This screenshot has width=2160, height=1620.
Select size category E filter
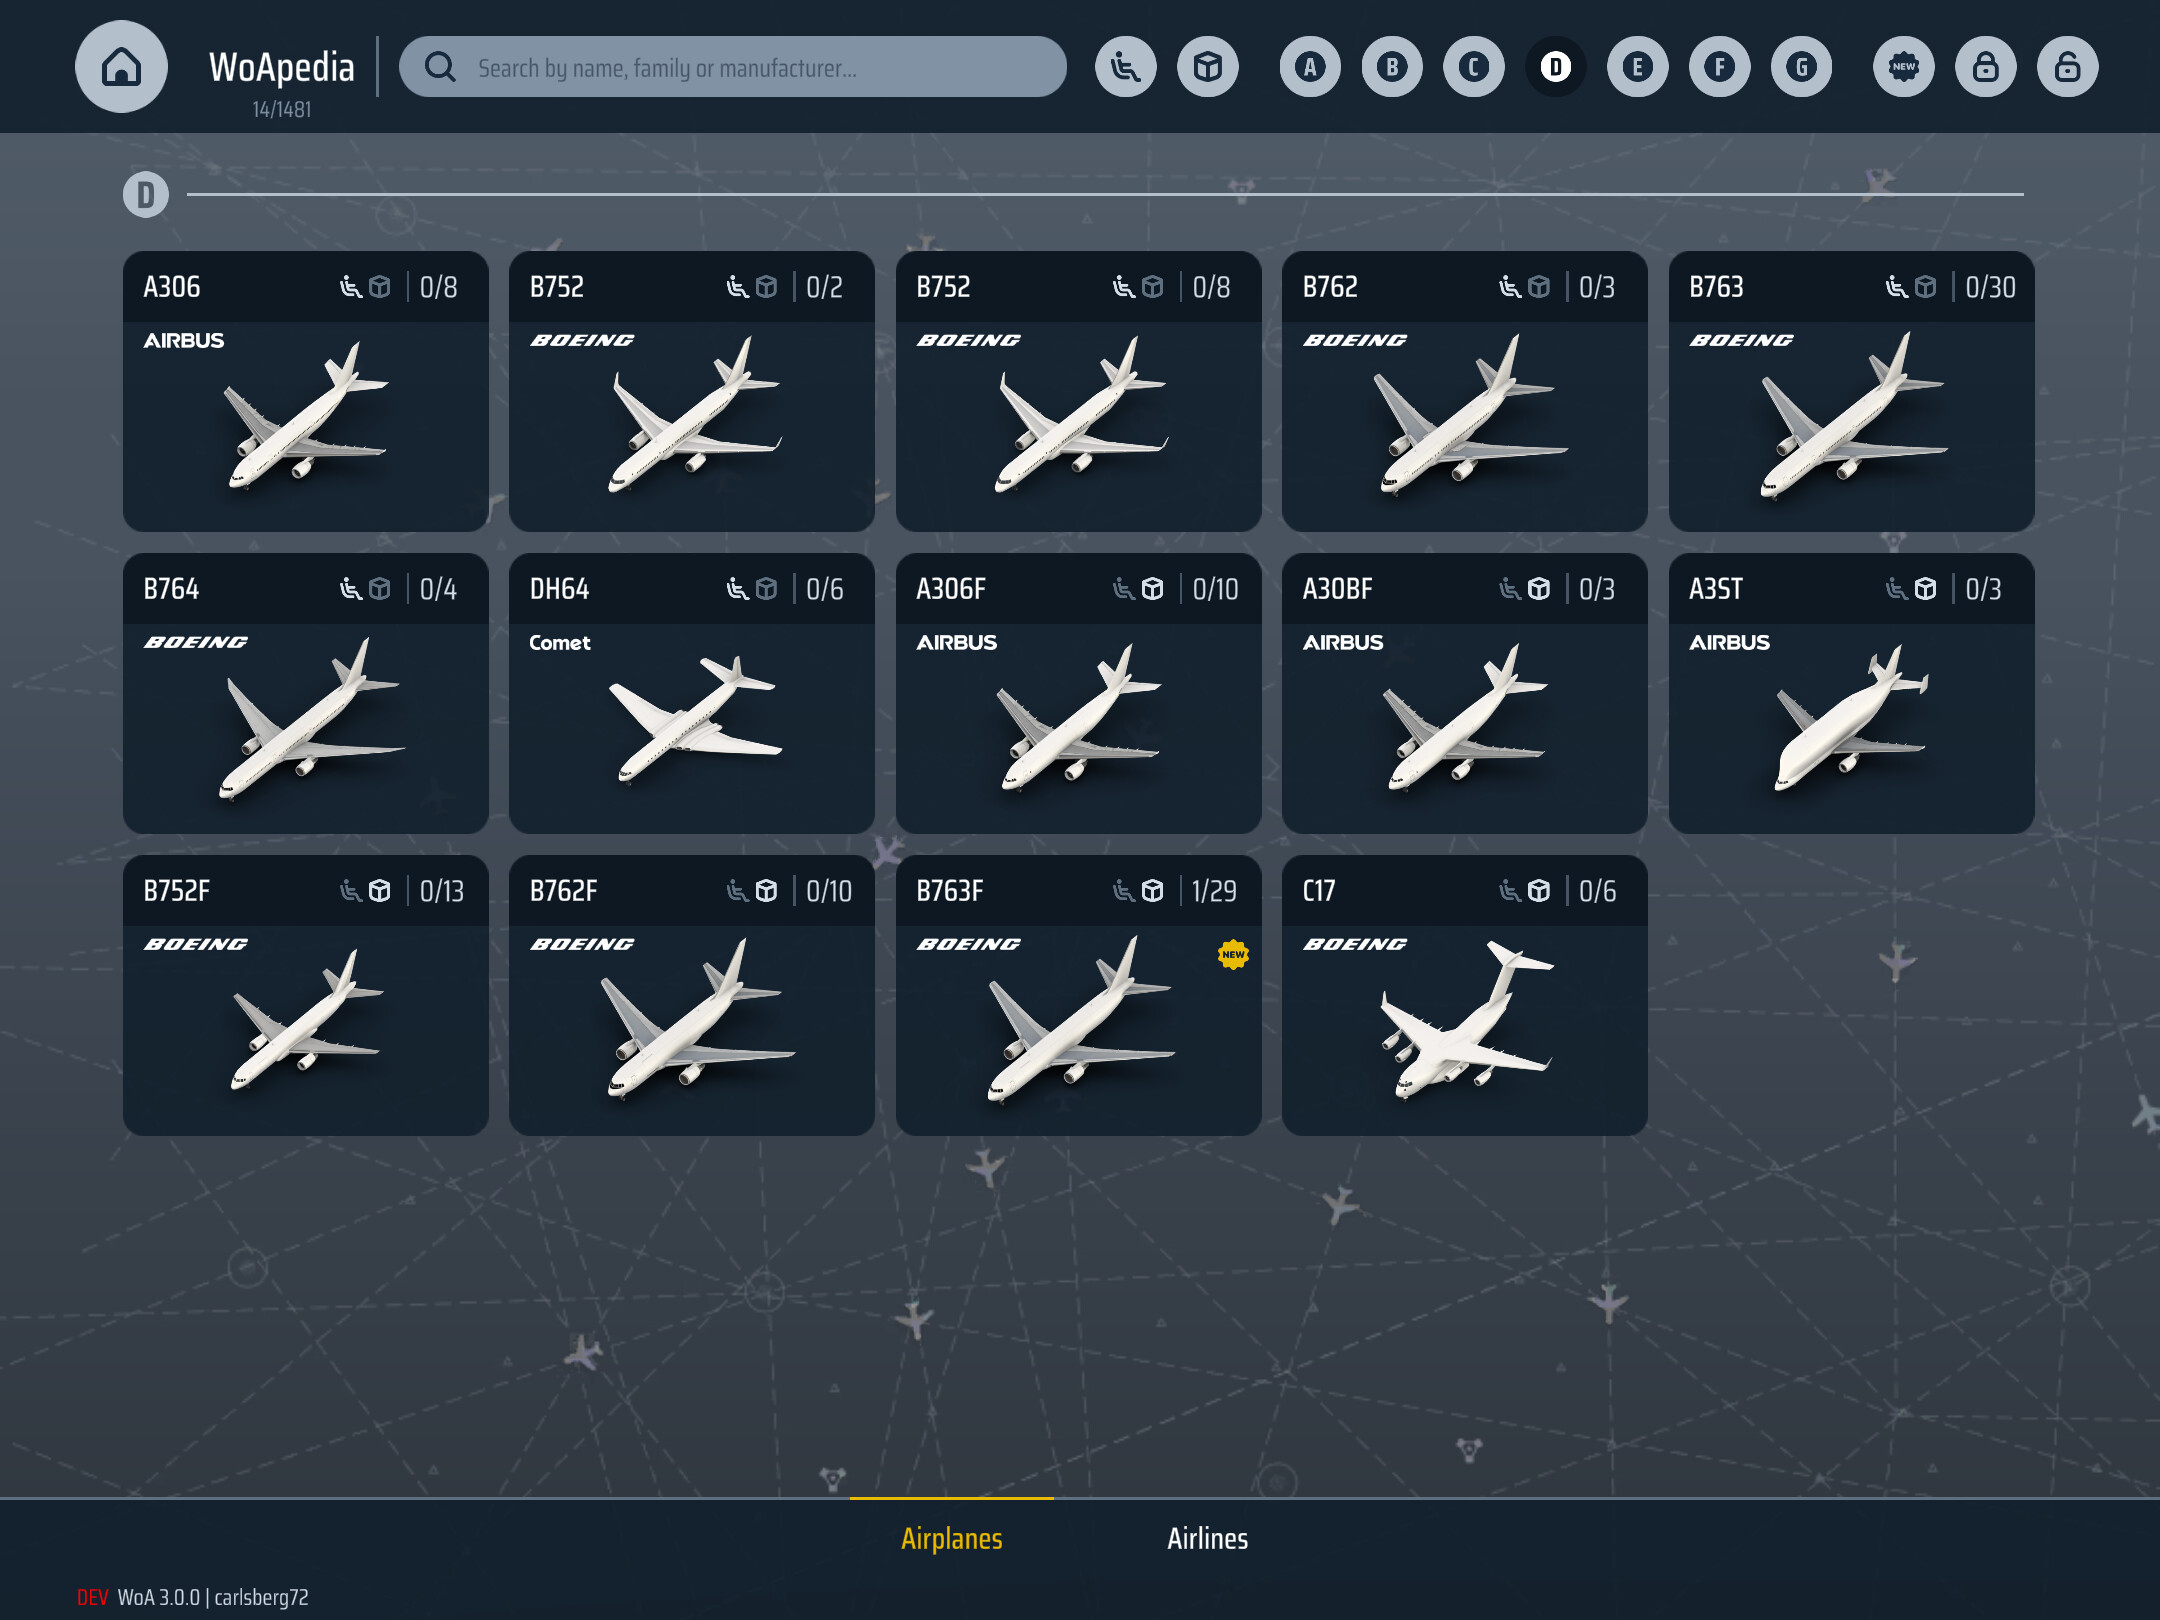click(x=1637, y=67)
